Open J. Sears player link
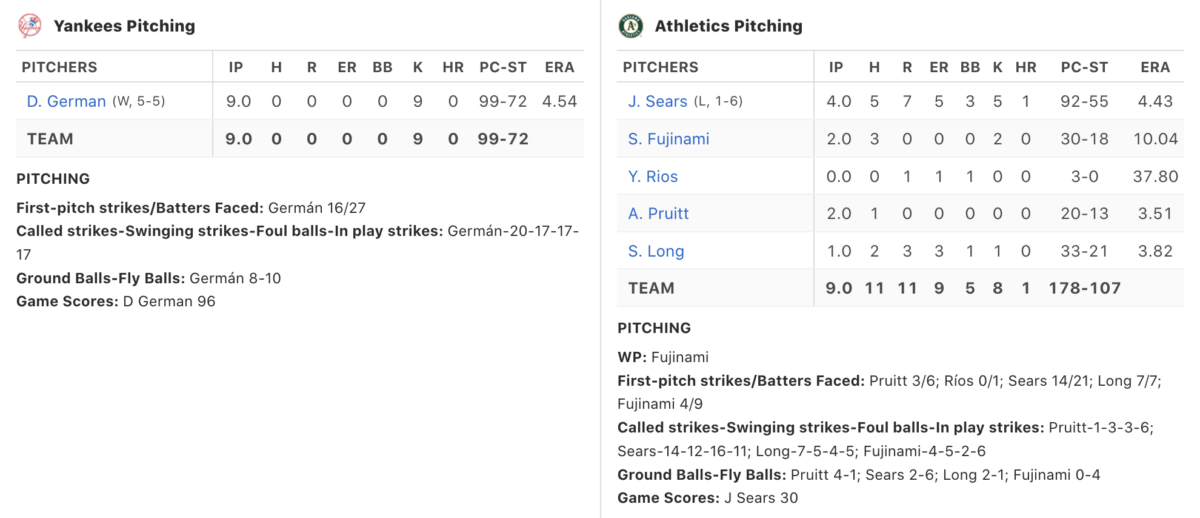The width and height of the screenshot is (1200, 518). (x=660, y=101)
